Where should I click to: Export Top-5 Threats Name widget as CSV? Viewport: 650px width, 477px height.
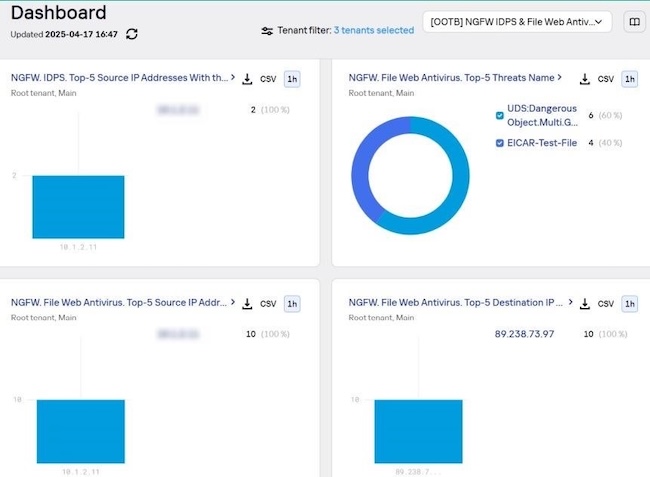point(605,79)
